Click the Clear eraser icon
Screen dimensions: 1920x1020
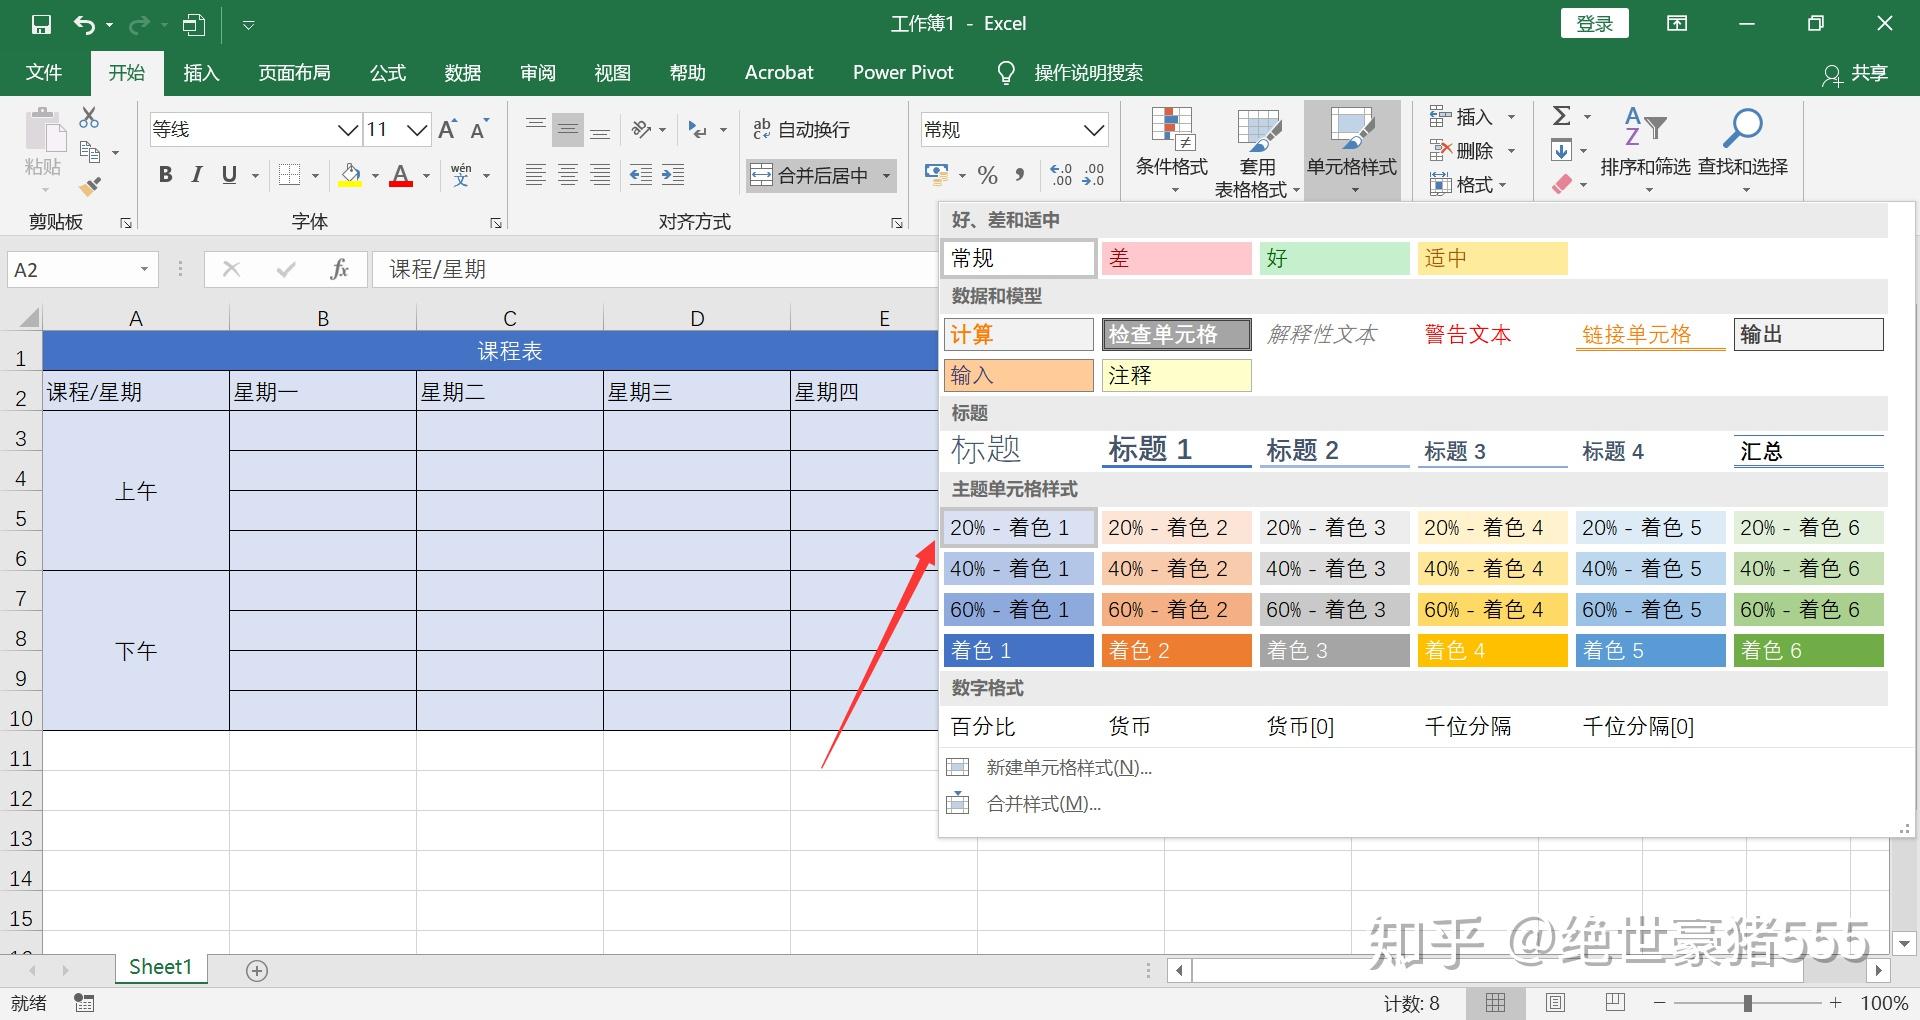[x=1561, y=184]
